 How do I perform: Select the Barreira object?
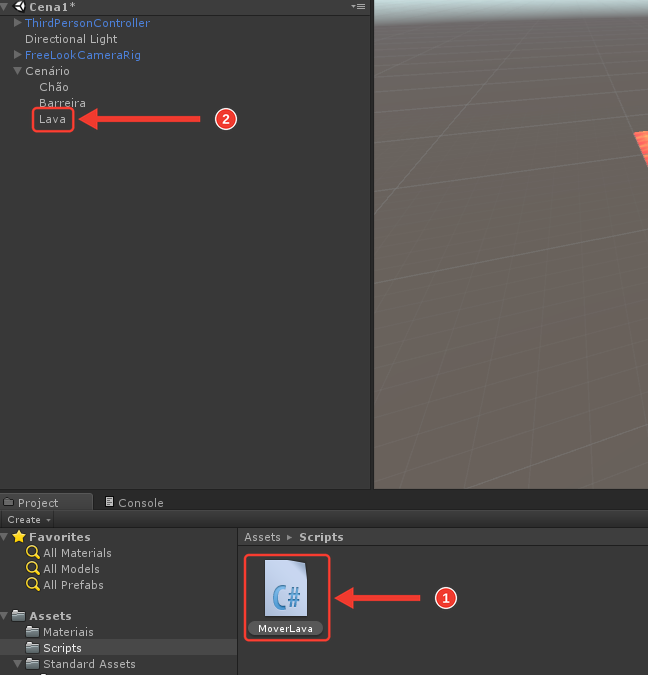pos(62,102)
